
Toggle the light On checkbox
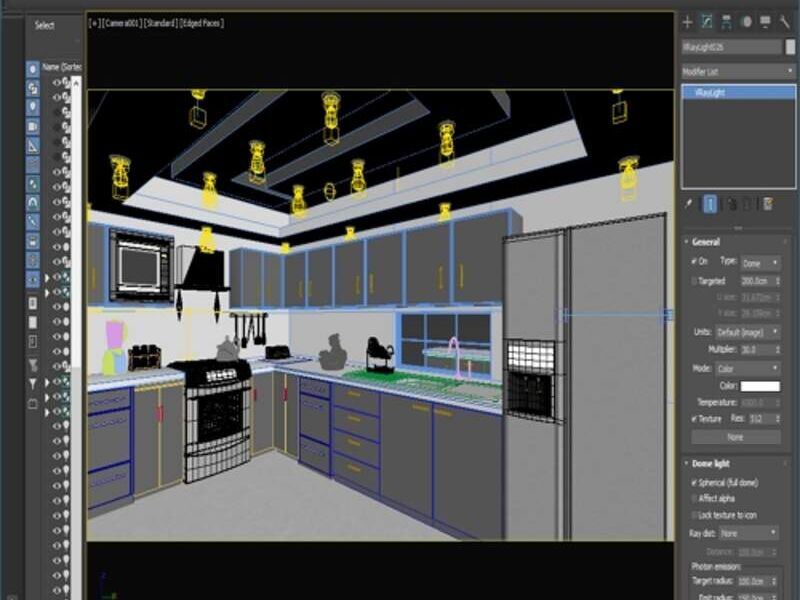(x=696, y=262)
